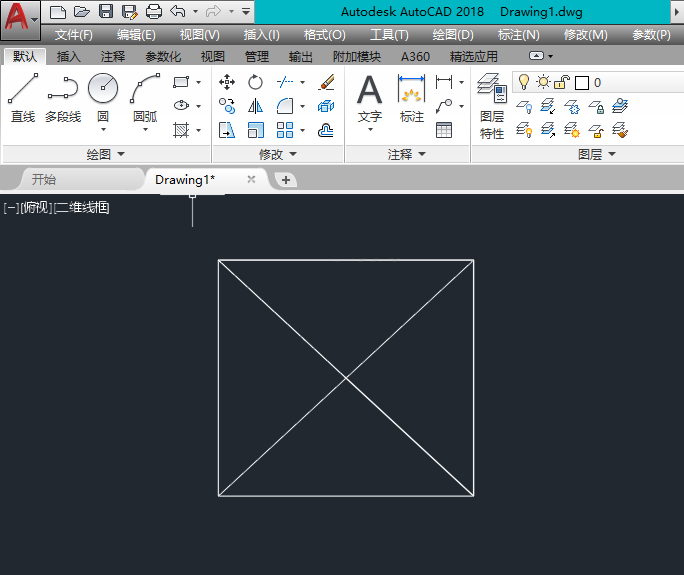Select the Text (文字) tool
This screenshot has height=575, width=684.
(x=369, y=99)
